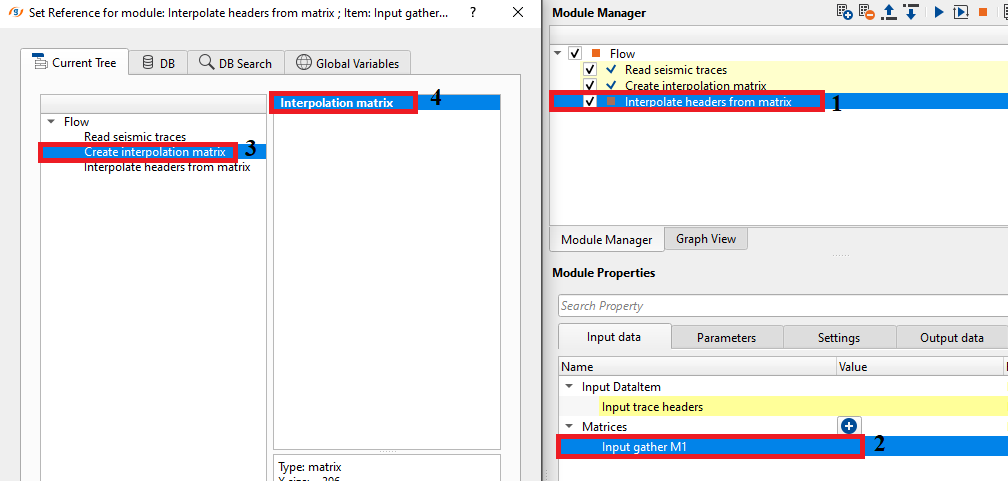Open the Output data properties tab
Screen dimensions: 1008x481
tap(952, 338)
